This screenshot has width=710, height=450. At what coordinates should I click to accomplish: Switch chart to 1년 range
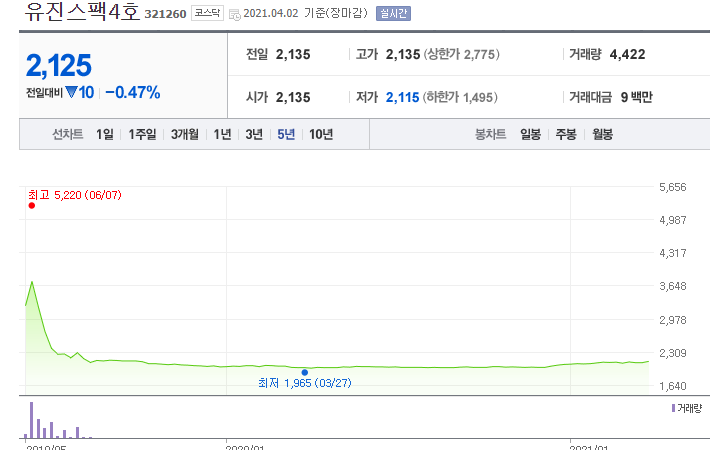222,134
